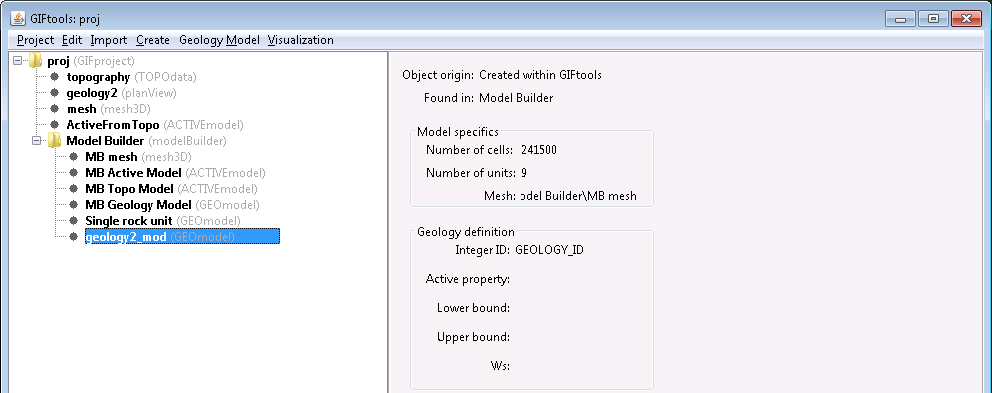Click the bullet icon beside topography
992x393 pixels.
[54, 77]
